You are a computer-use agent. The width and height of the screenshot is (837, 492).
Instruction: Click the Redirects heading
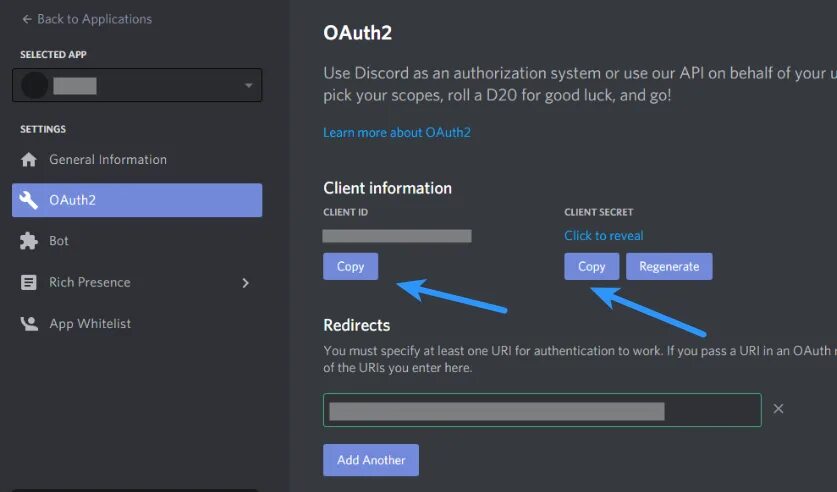click(x=357, y=325)
